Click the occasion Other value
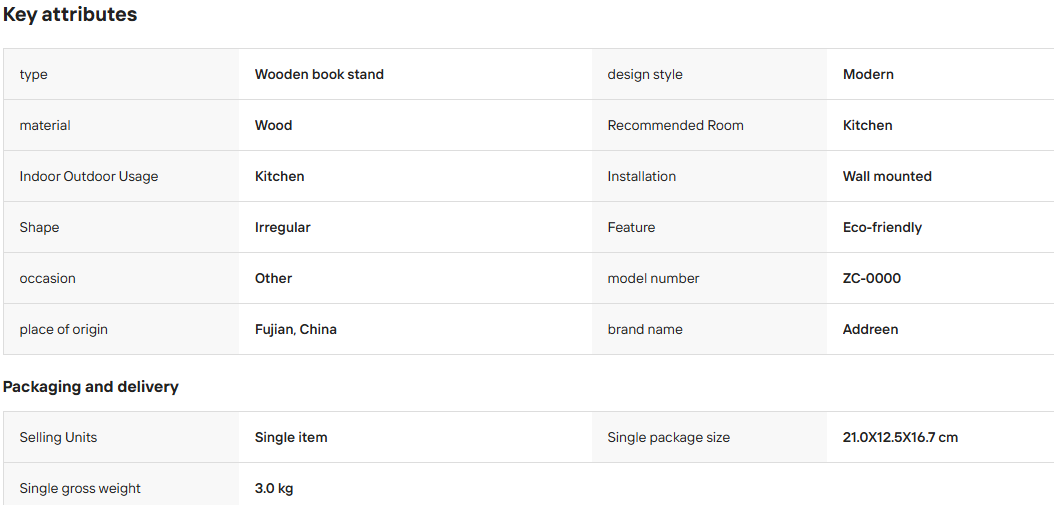The width and height of the screenshot is (1054, 505). coord(274,278)
